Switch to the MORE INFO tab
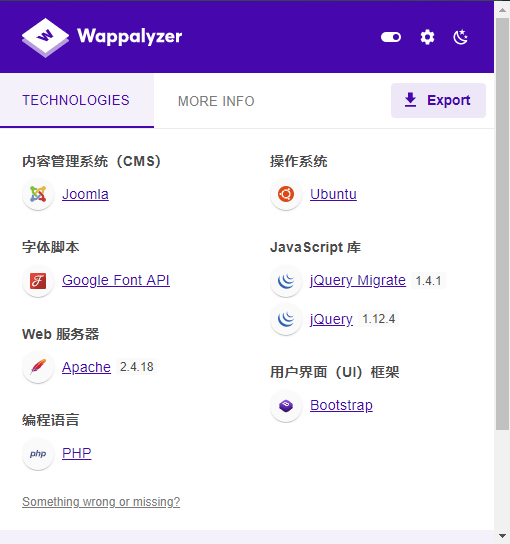 [x=216, y=101]
